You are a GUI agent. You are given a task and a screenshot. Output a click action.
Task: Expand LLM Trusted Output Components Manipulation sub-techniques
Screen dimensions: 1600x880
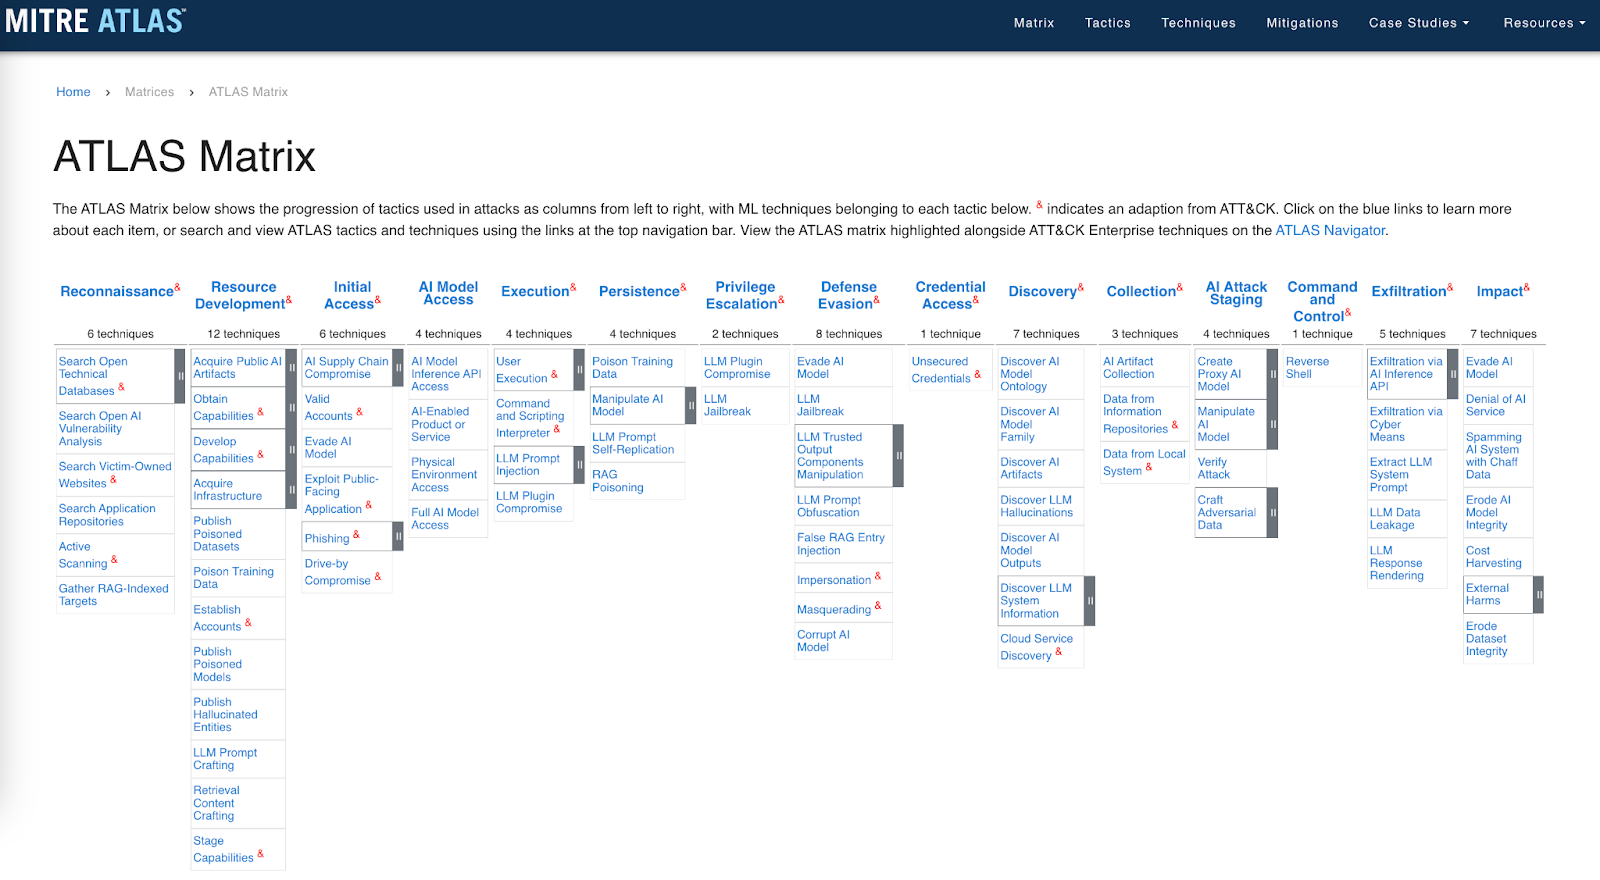pos(898,456)
